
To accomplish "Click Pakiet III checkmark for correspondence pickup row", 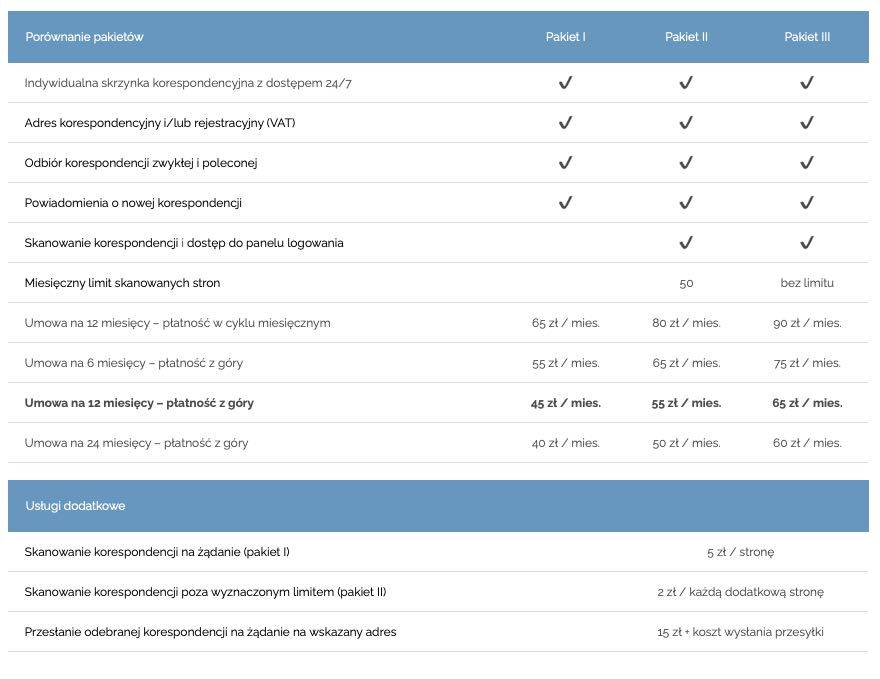I will 807,163.
